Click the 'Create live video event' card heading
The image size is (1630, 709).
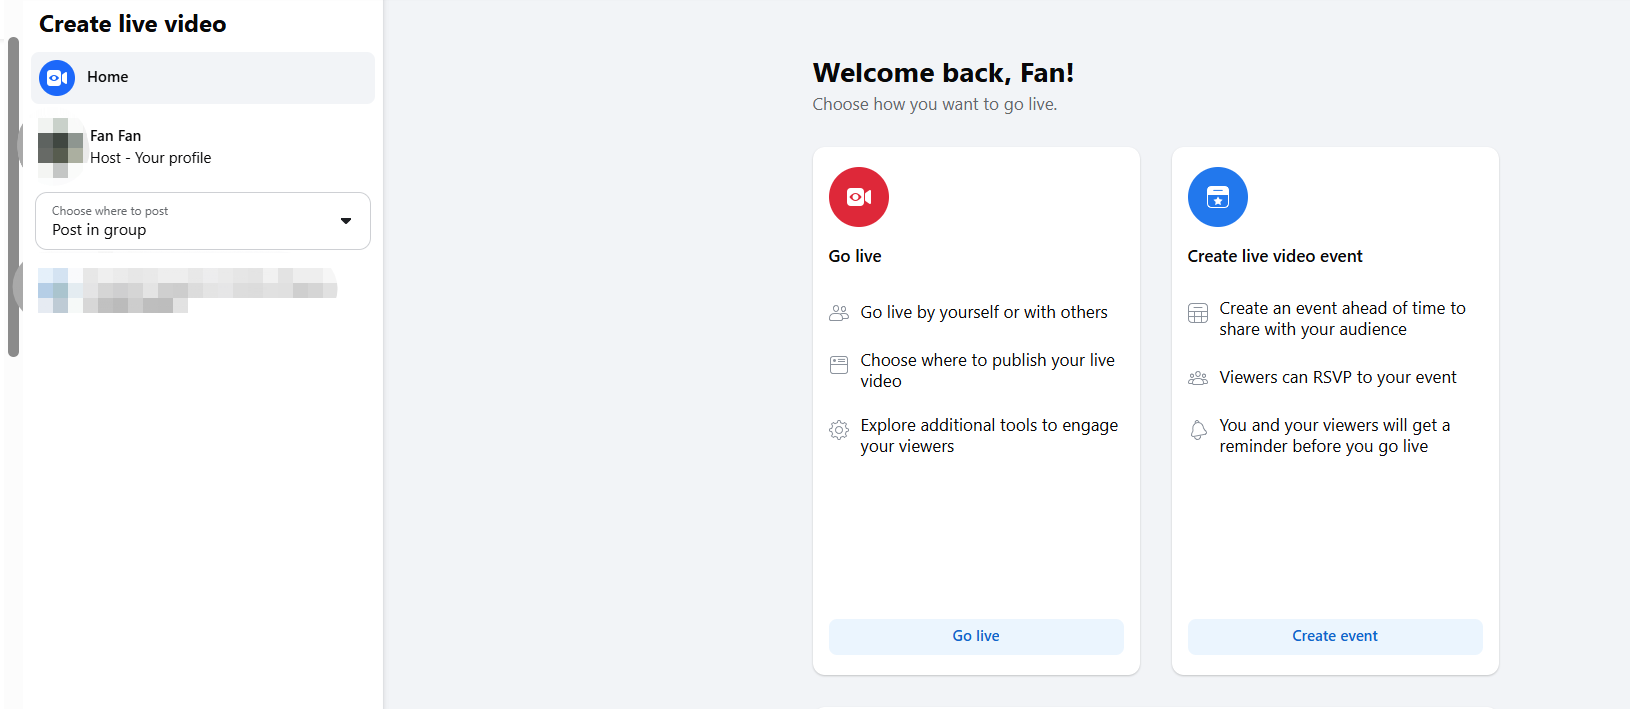[1274, 256]
